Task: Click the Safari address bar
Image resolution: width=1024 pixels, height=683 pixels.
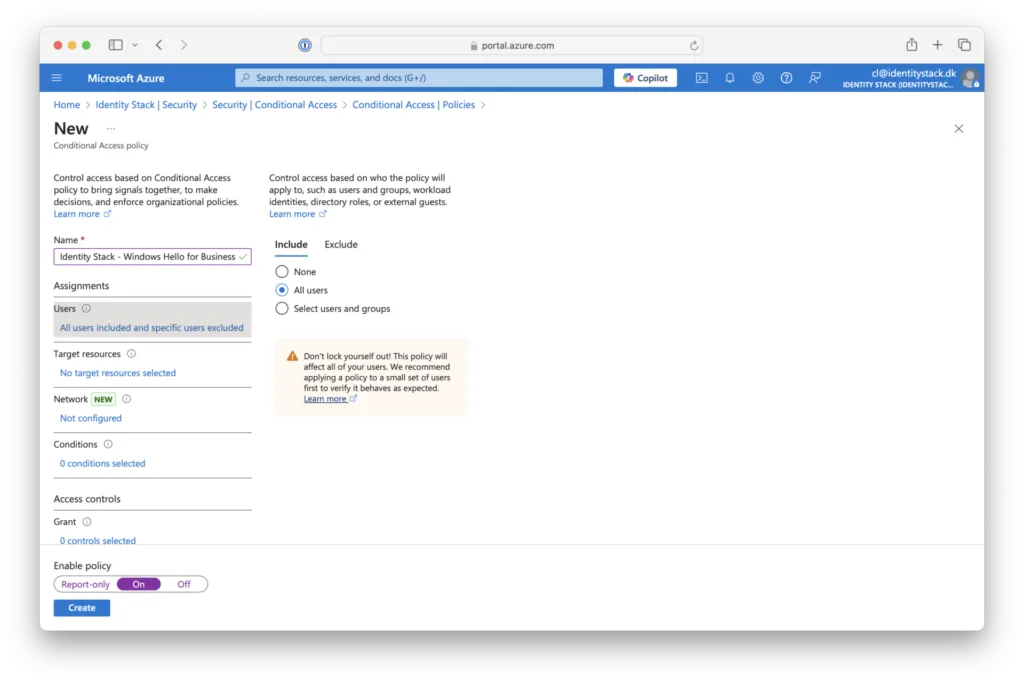Action: pyautogui.click(x=512, y=46)
